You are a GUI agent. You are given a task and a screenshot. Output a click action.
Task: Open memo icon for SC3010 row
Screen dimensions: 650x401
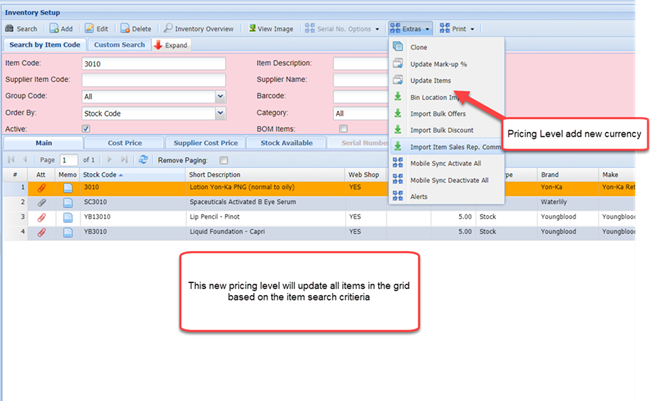pos(67,202)
